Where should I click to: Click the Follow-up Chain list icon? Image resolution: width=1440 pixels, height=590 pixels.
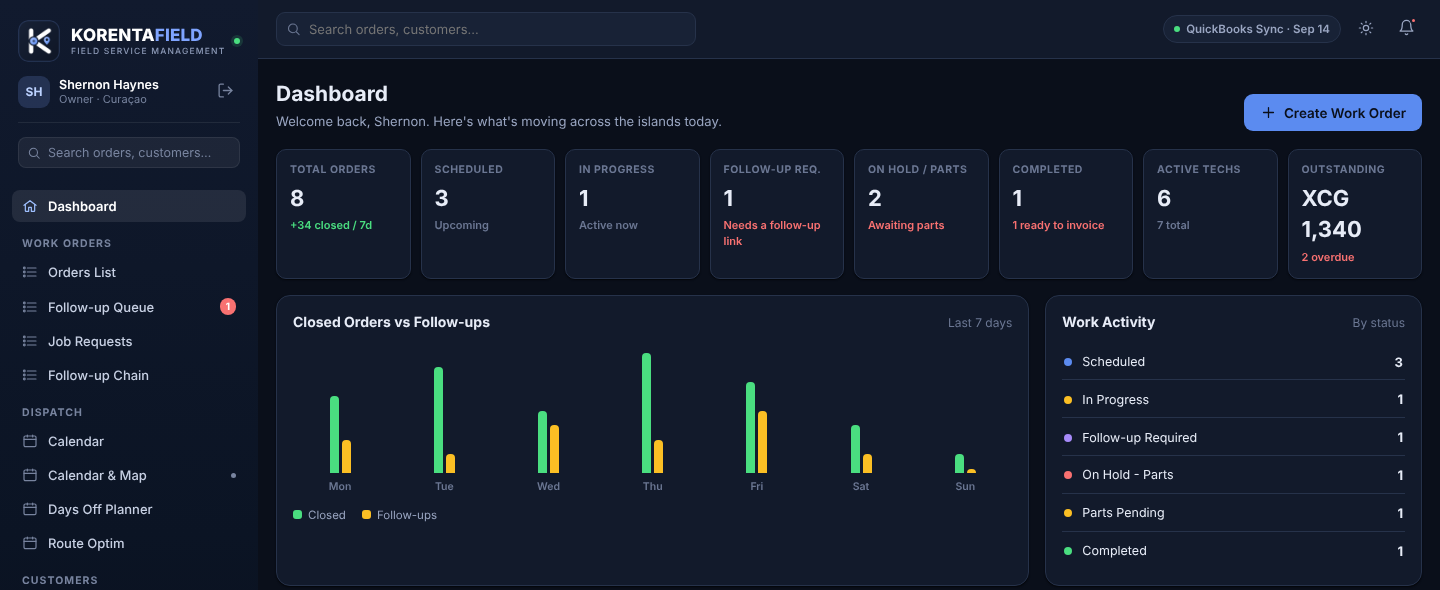(x=29, y=375)
